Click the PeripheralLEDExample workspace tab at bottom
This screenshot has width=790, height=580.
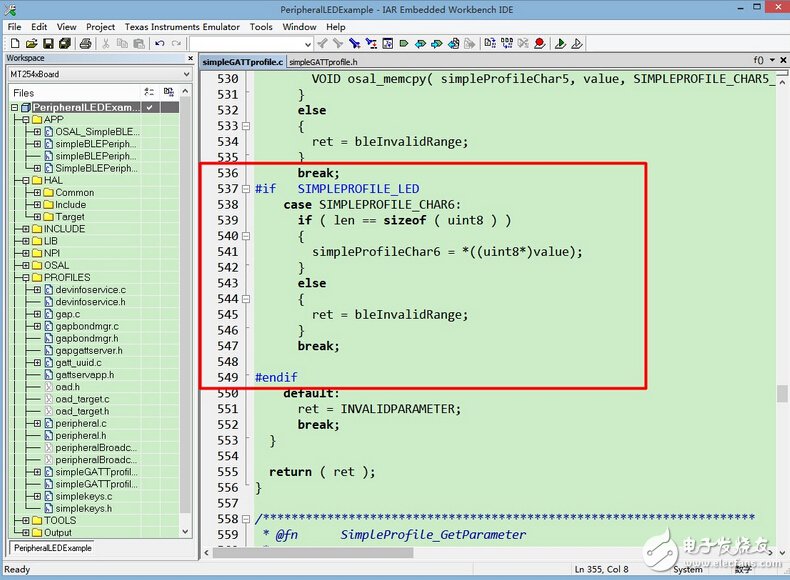pyautogui.click(x=53, y=548)
